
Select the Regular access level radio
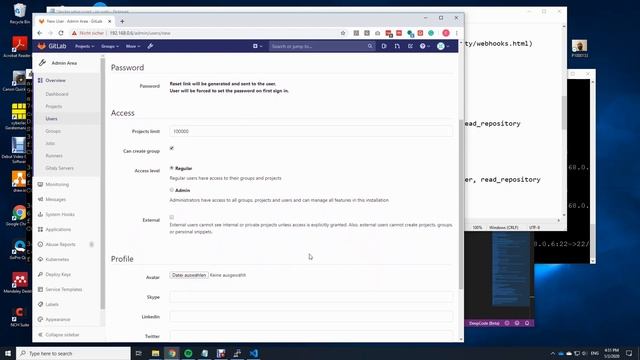click(172, 168)
